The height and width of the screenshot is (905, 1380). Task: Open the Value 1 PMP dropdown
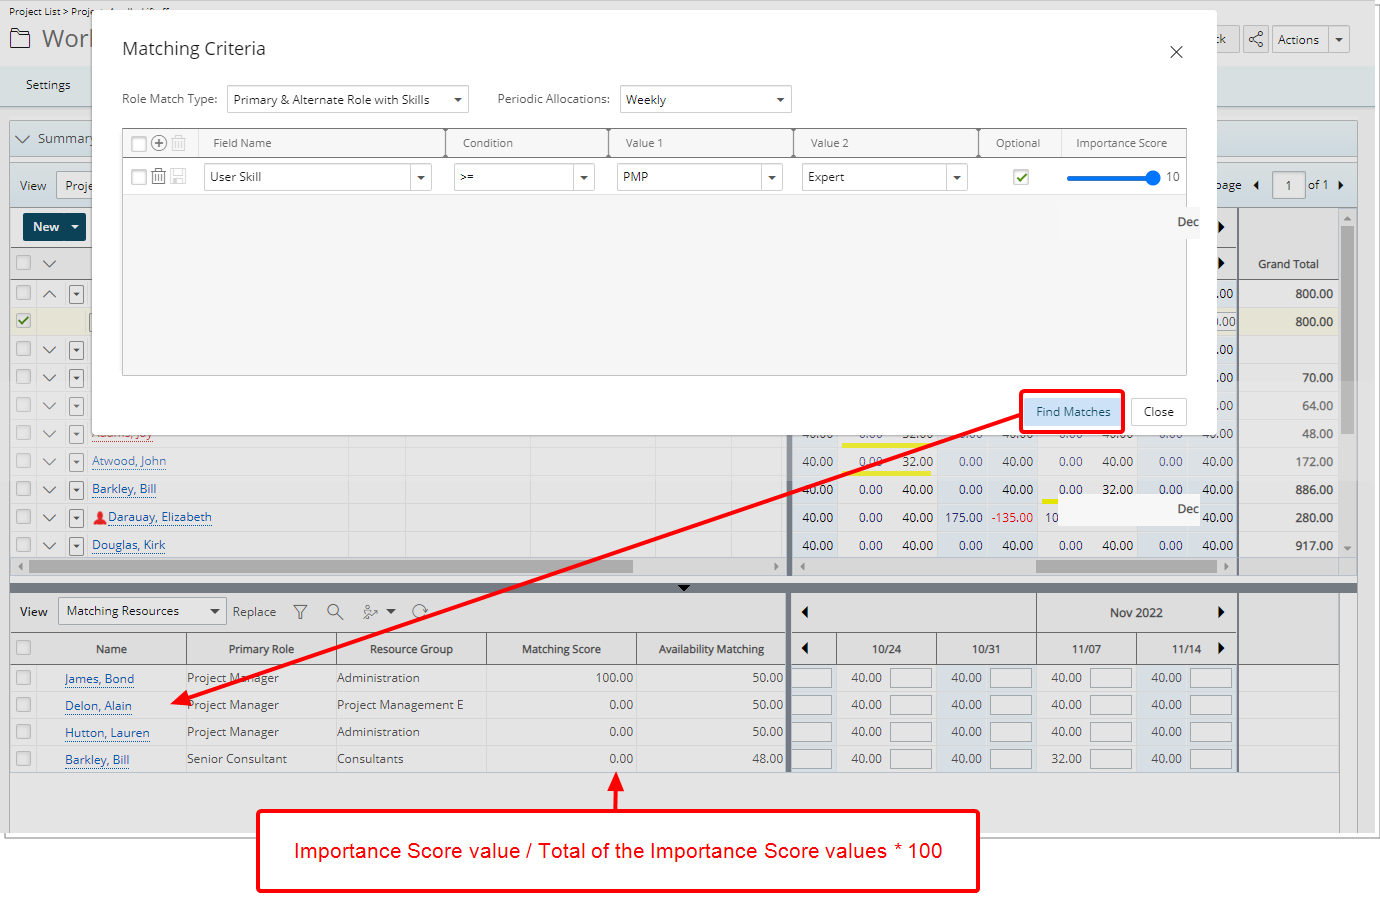[x=771, y=177]
